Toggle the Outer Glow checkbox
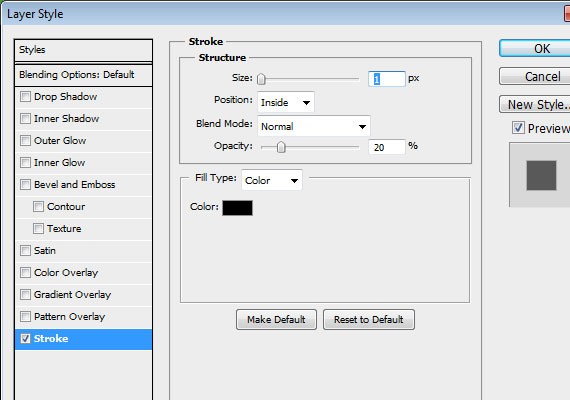Viewport: 570px width, 400px height. (25, 141)
